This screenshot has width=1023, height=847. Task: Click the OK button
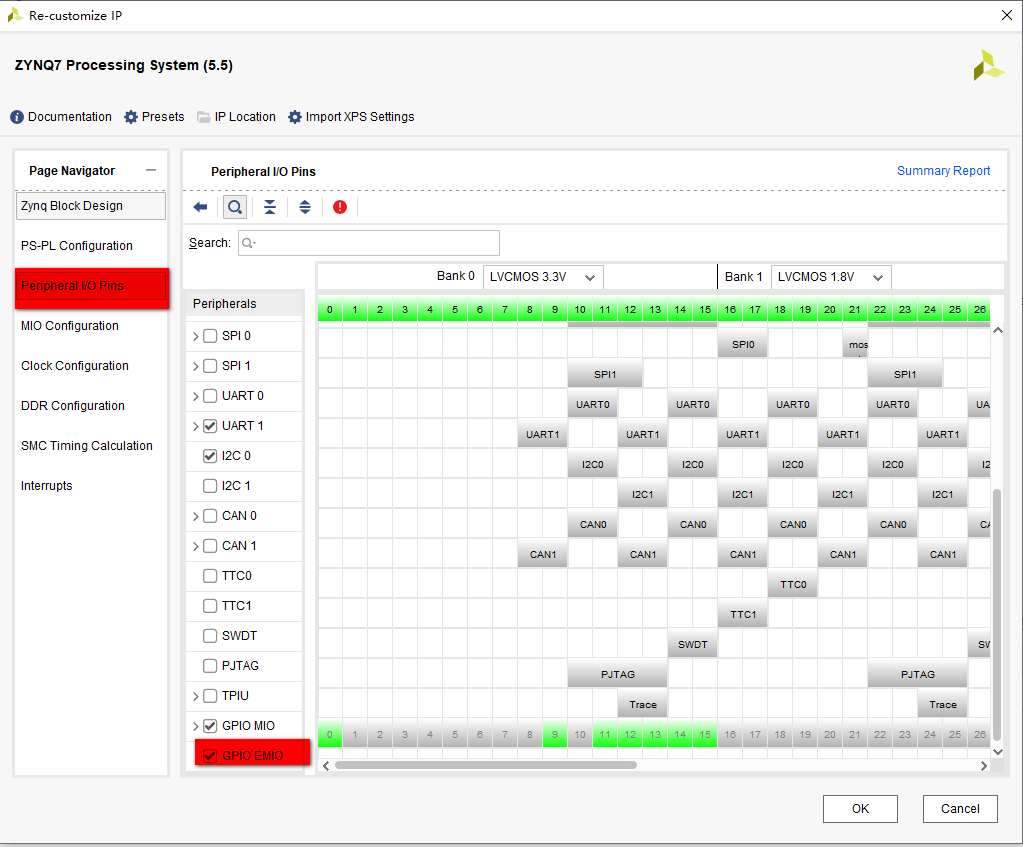(860, 808)
